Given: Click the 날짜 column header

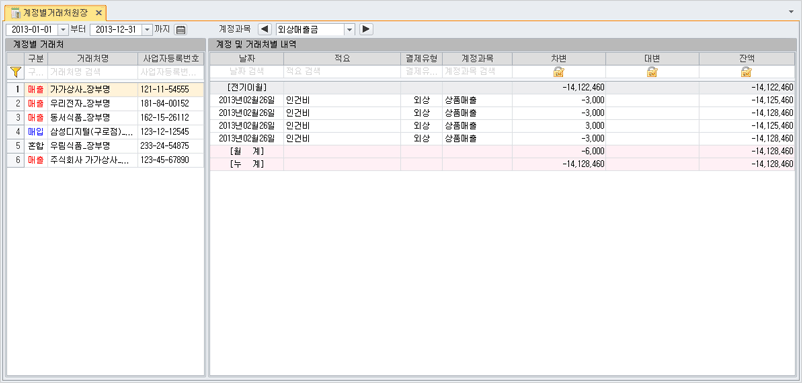Looking at the screenshot, I should tap(247, 58).
